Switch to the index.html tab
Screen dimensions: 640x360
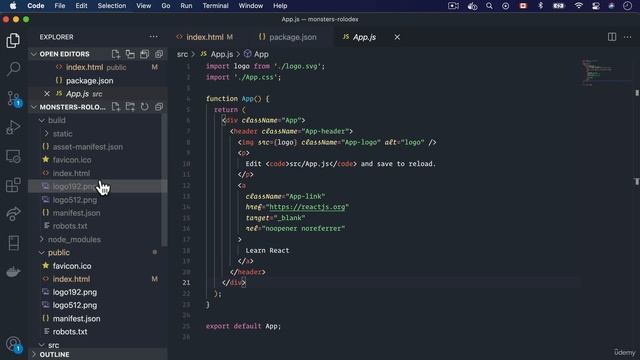[x=204, y=37]
